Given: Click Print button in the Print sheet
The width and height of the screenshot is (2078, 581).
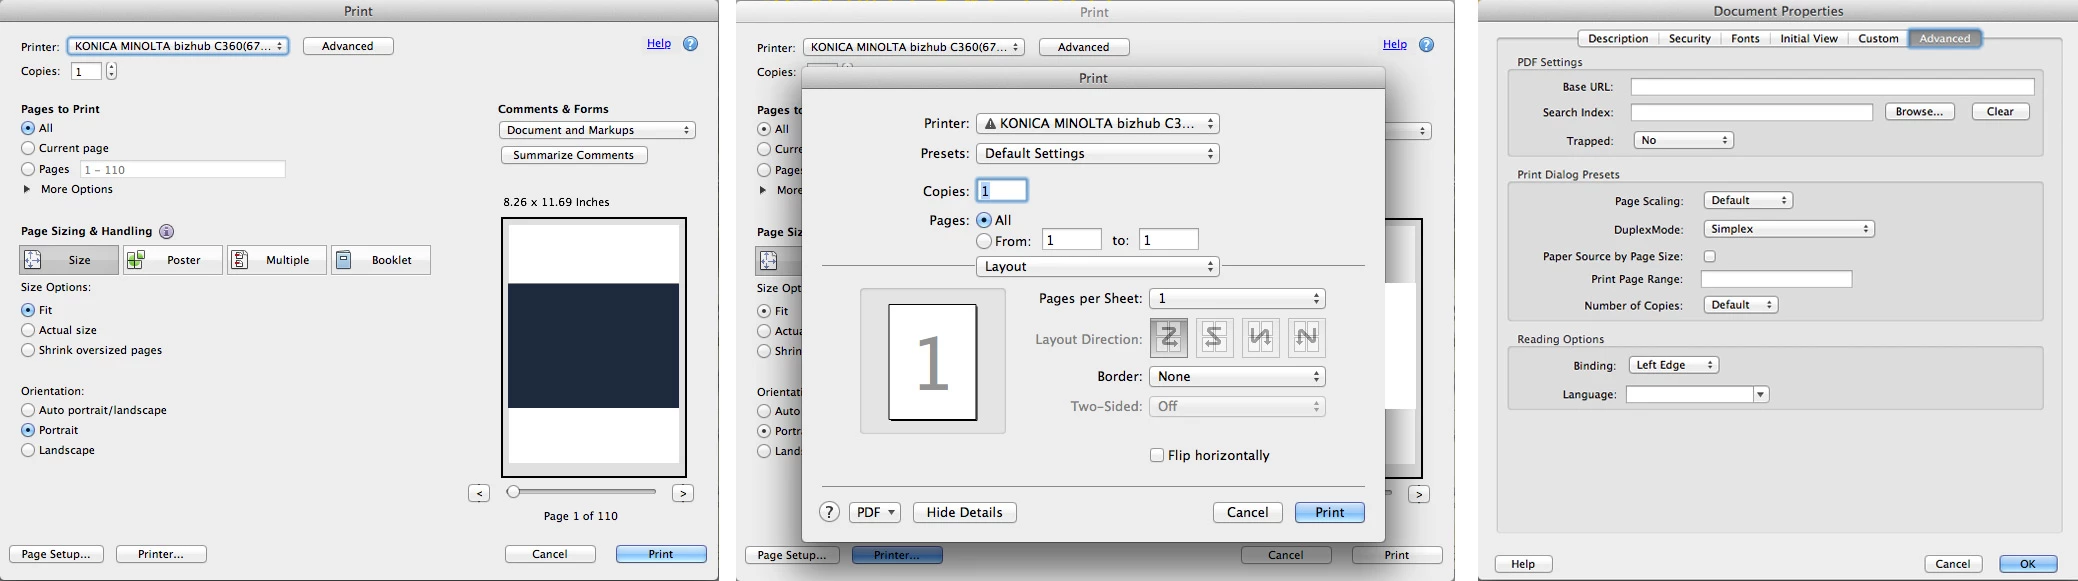Looking at the screenshot, I should (1330, 512).
